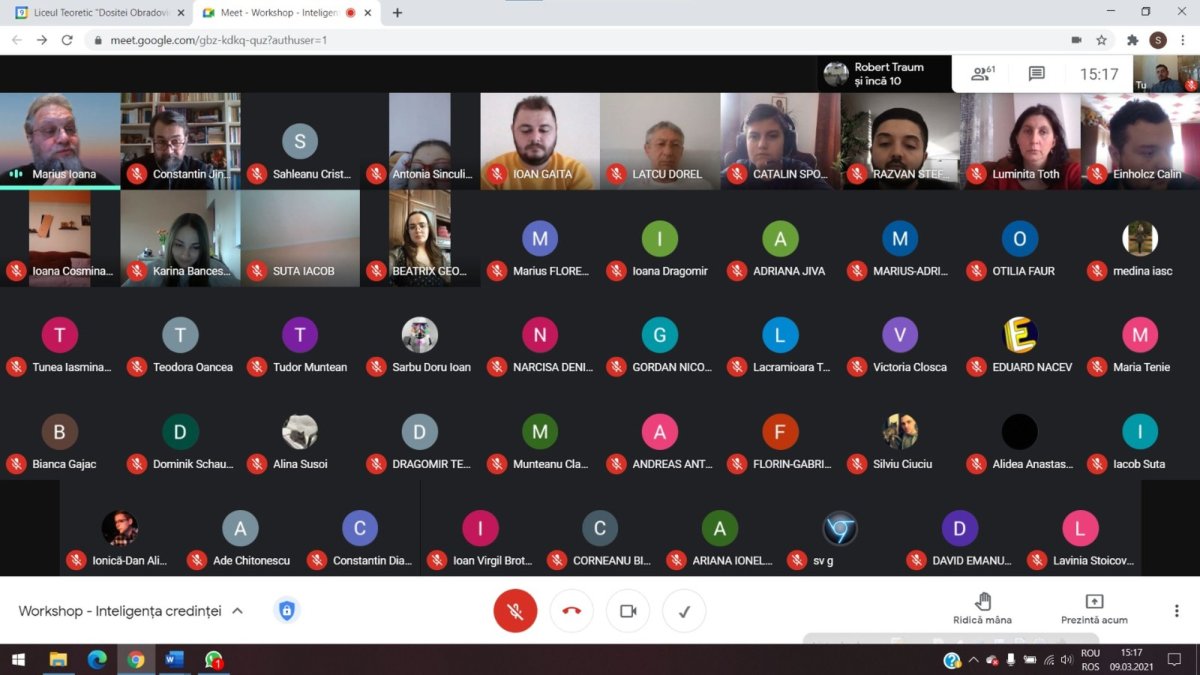Open the Chrome extensions puzzle icon
The width and height of the screenshot is (1200, 675).
[1132, 40]
